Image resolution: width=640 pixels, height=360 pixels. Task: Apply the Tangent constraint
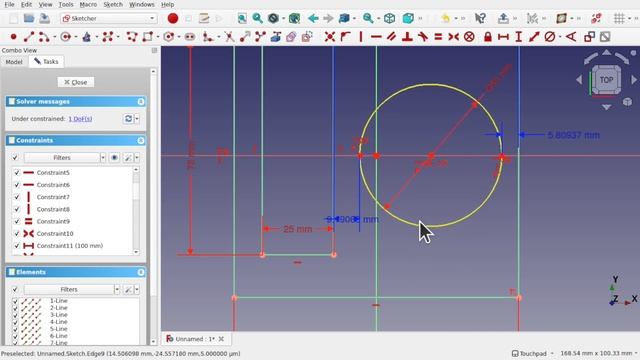tap(423, 37)
